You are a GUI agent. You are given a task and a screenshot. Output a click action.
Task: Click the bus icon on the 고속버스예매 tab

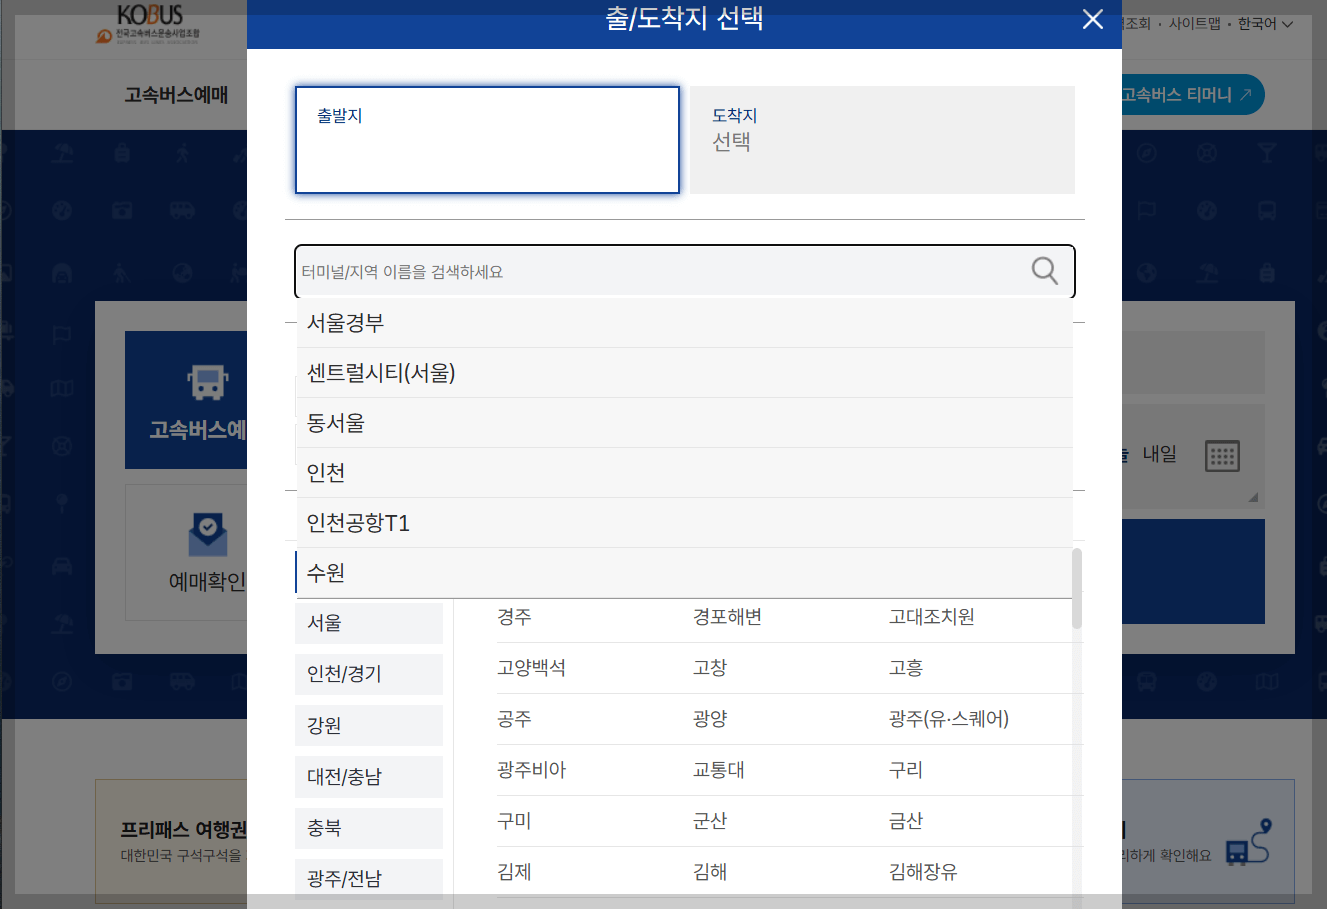click(207, 383)
